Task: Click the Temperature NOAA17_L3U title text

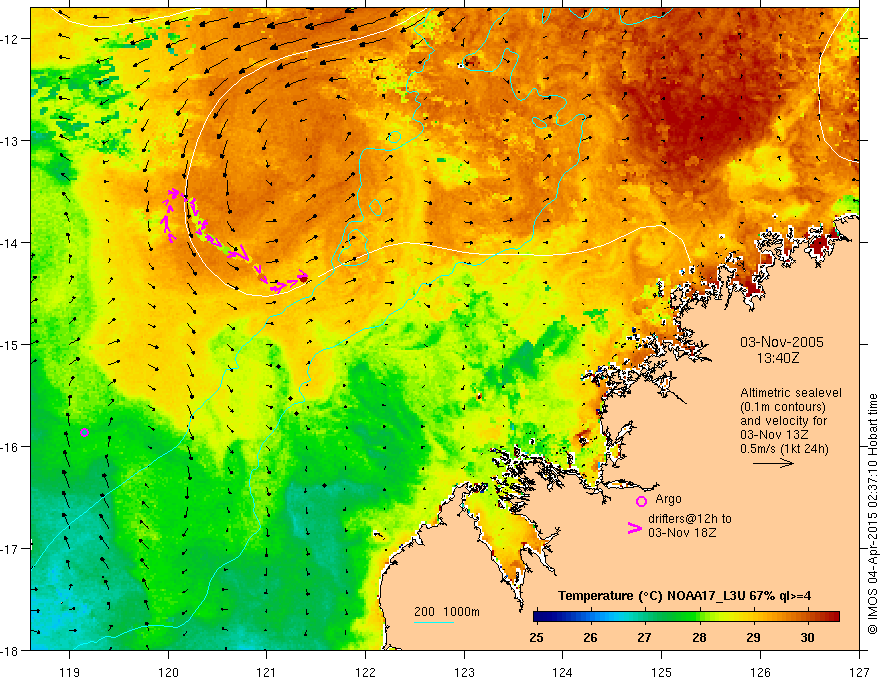Action: click(684, 596)
